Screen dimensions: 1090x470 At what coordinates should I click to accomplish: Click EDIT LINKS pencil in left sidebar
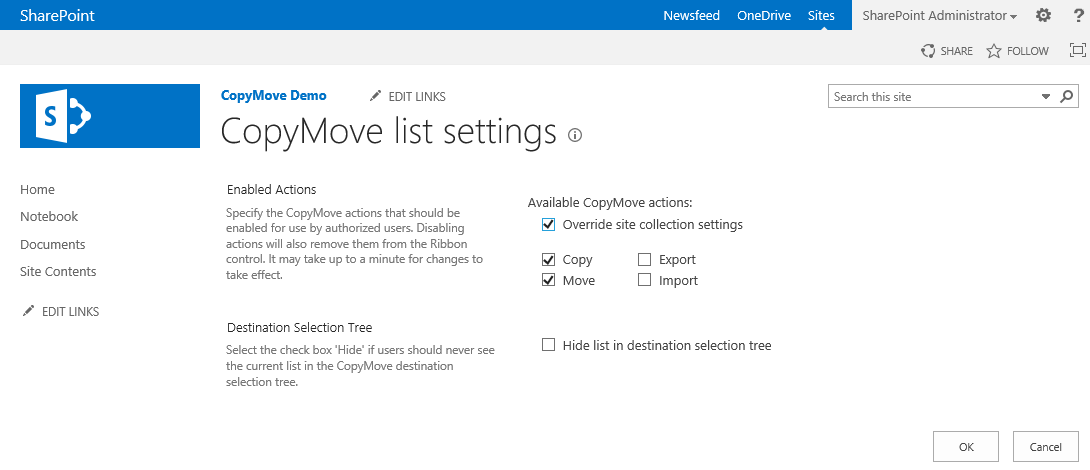click(x=61, y=311)
